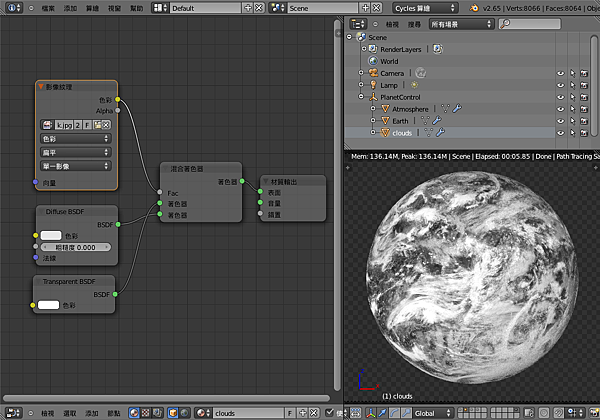Select the texture nodes tree type icon
Viewport: 600px width, 420px height.
tap(145, 413)
